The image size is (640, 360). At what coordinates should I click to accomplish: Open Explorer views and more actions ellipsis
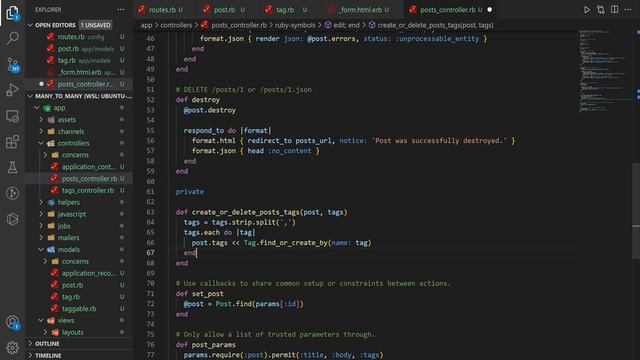pyautogui.click(x=121, y=9)
